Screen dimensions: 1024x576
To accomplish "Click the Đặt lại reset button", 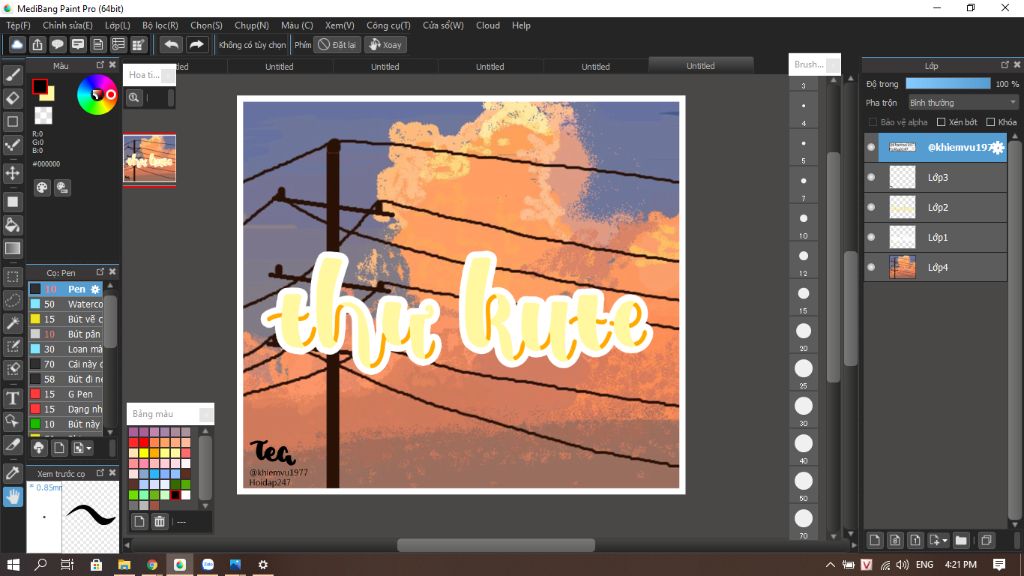I will coord(338,44).
